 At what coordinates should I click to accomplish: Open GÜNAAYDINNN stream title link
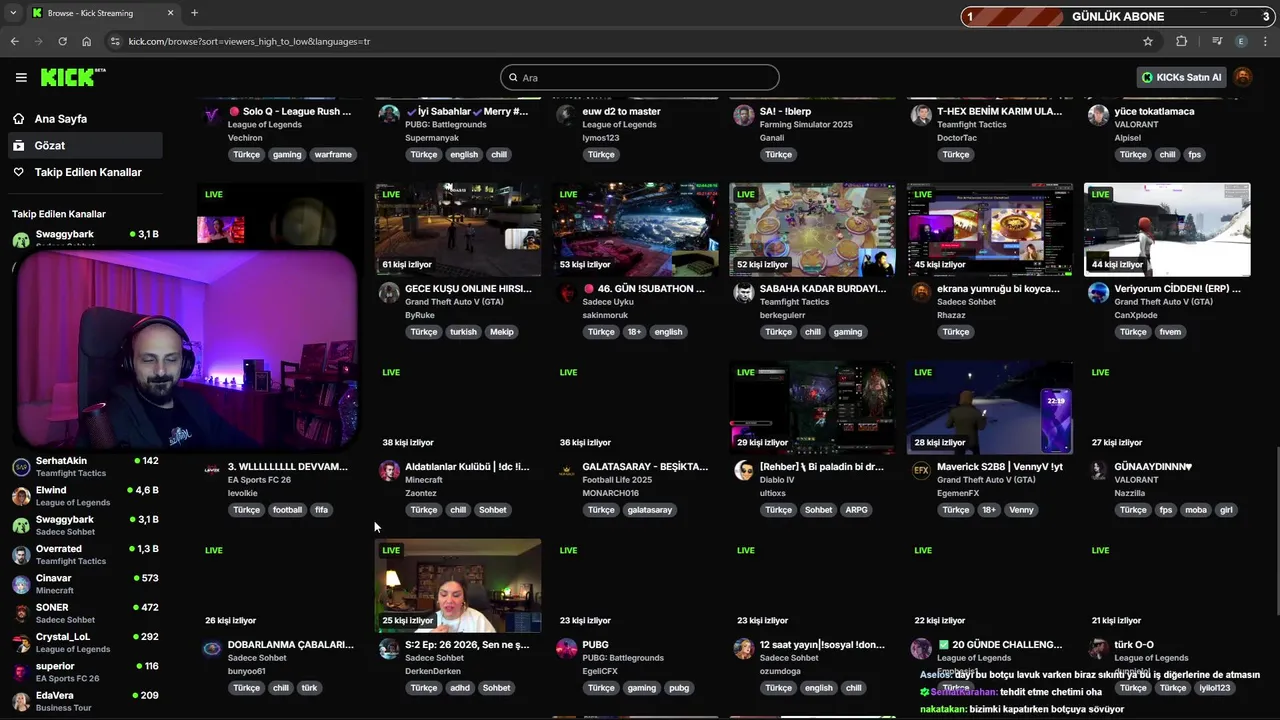pyautogui.click(x=1153, y=467)
